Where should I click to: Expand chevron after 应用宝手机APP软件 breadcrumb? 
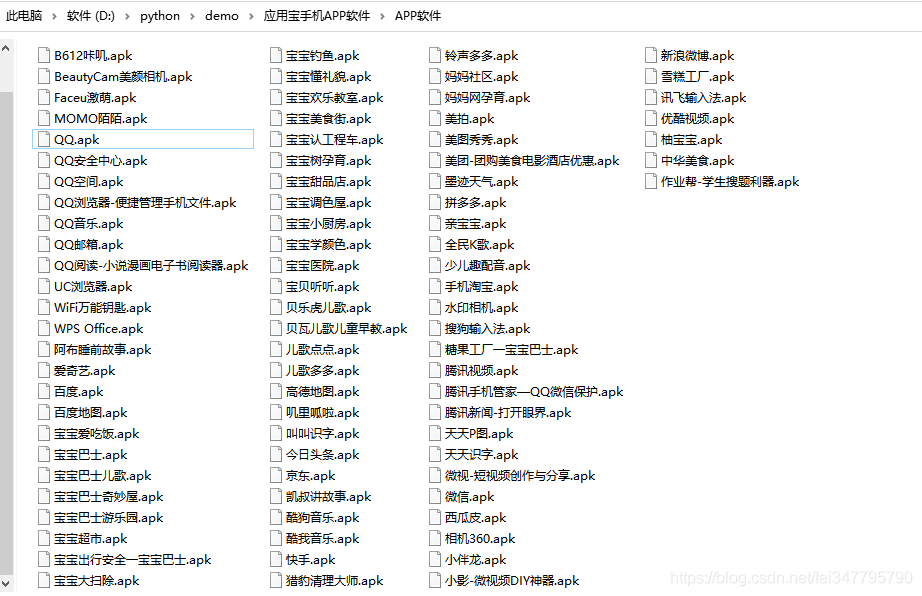pos(382,16)
